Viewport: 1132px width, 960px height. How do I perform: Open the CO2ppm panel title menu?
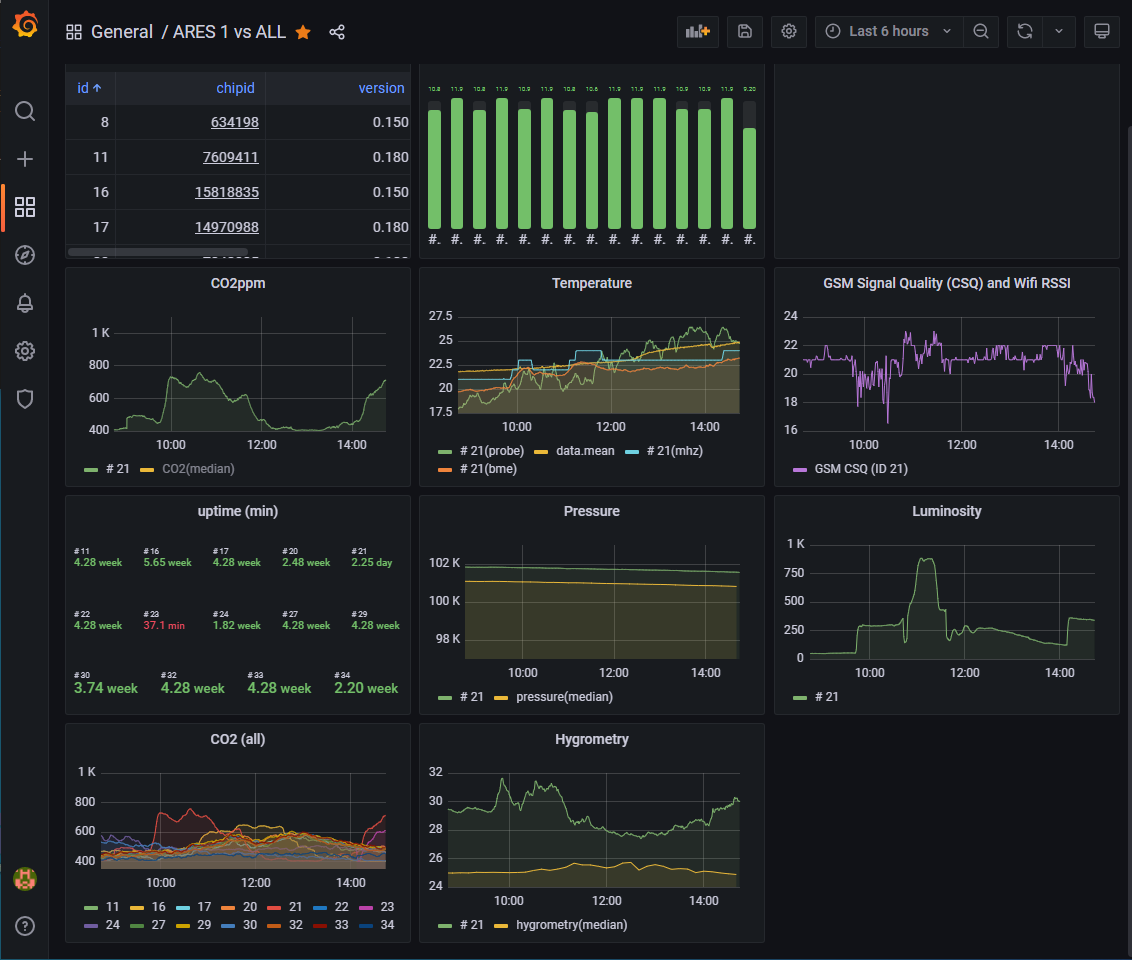tap(238, 283)
